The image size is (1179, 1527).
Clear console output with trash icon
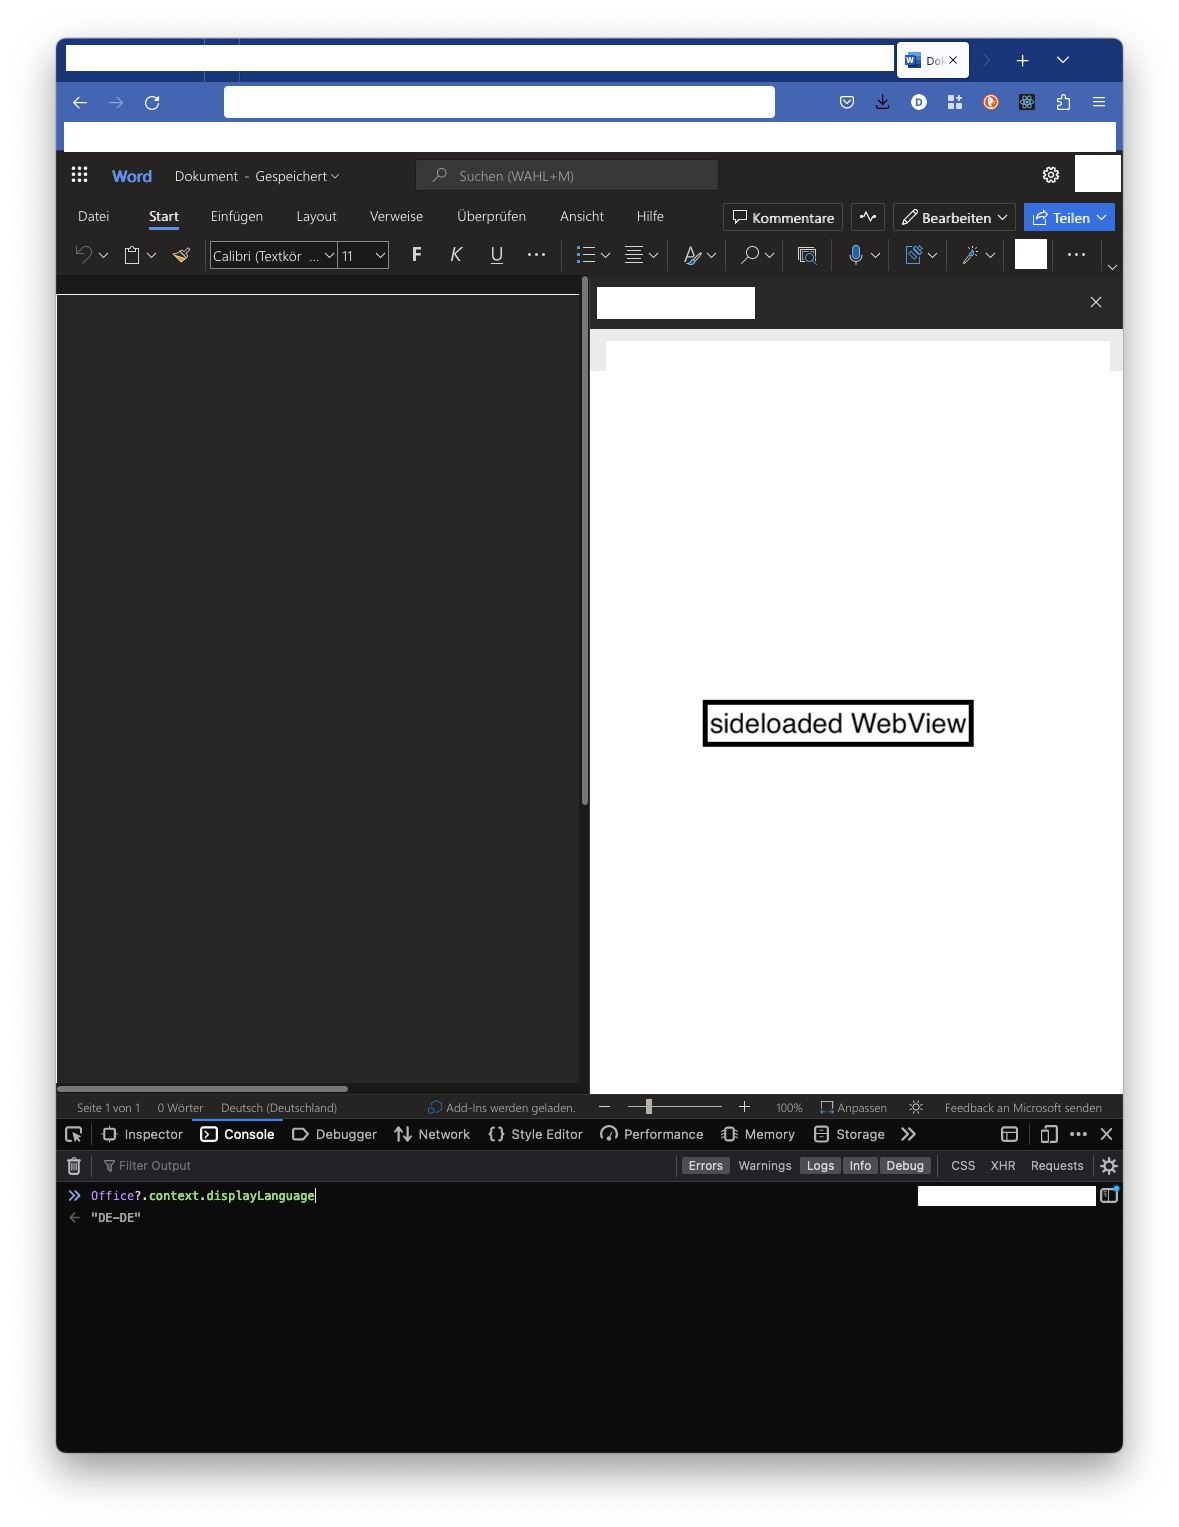point(73,1165)
